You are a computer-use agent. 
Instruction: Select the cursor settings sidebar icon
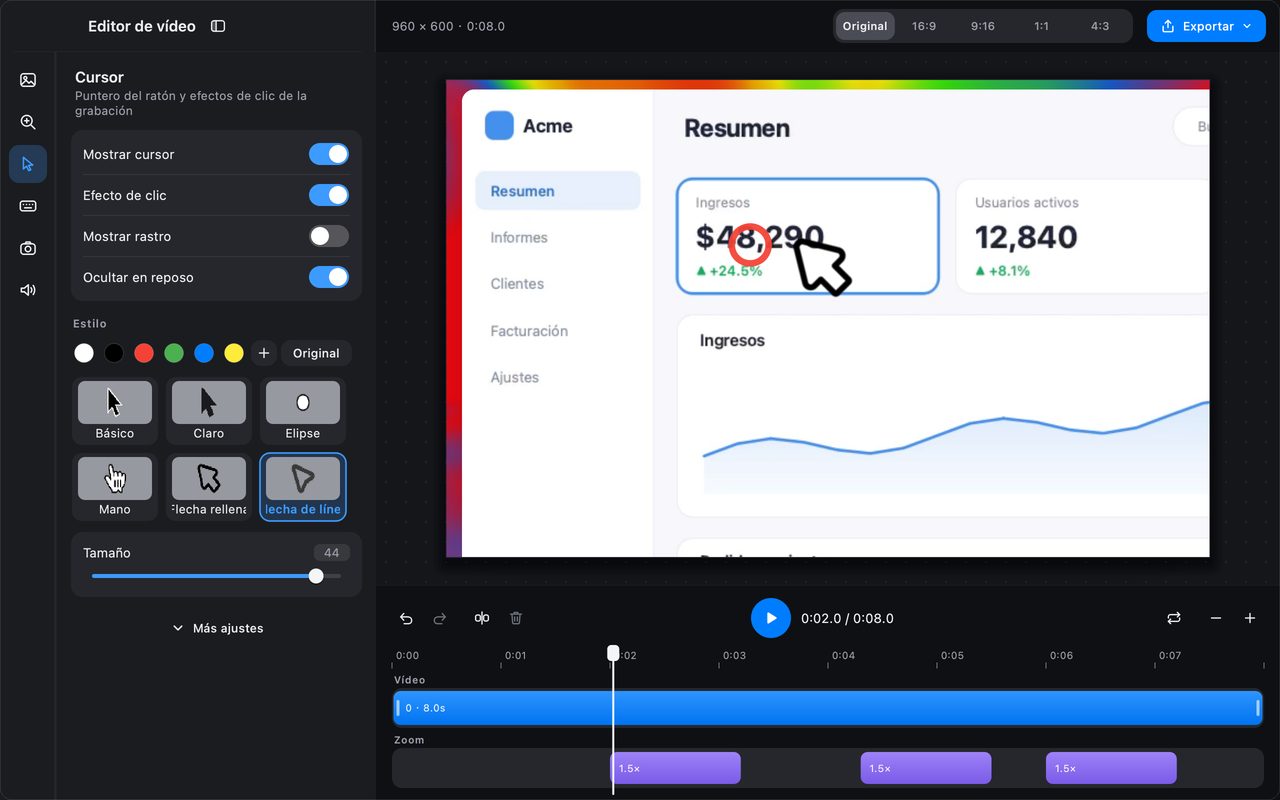28,164
